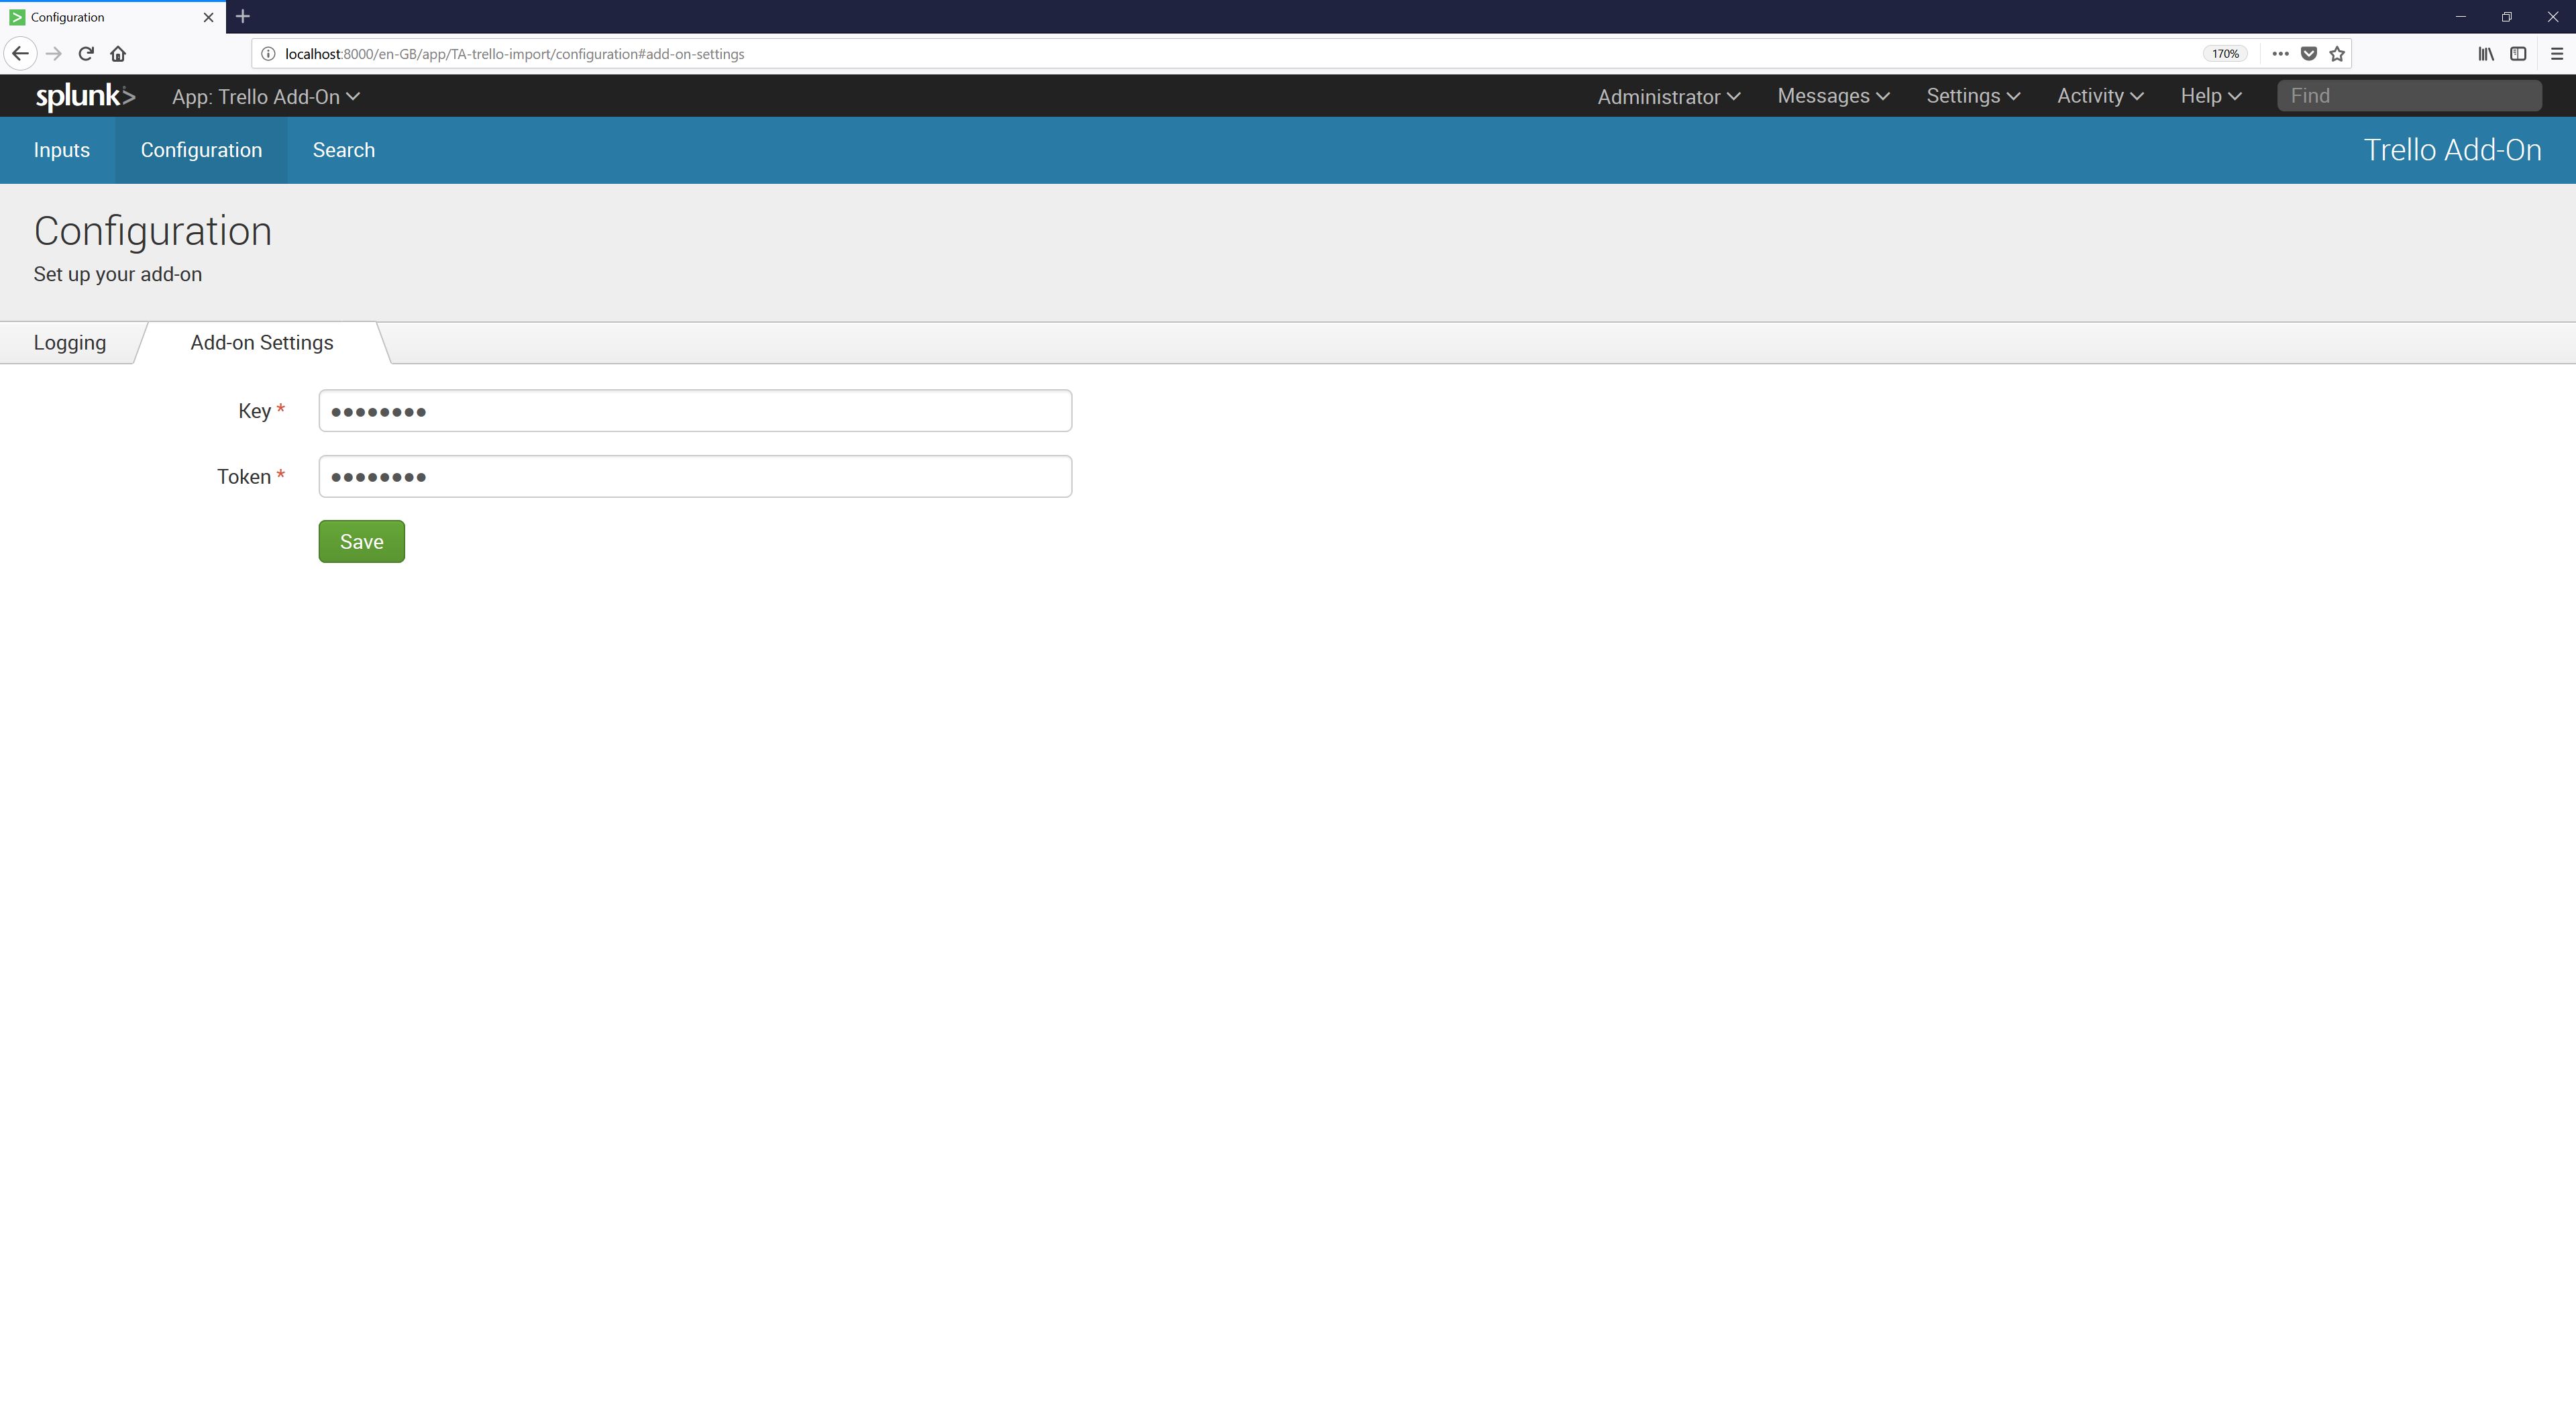2576x1409 pixels.
Task: Open the Messages dropdown
Action: click(x=1833, y=96)
